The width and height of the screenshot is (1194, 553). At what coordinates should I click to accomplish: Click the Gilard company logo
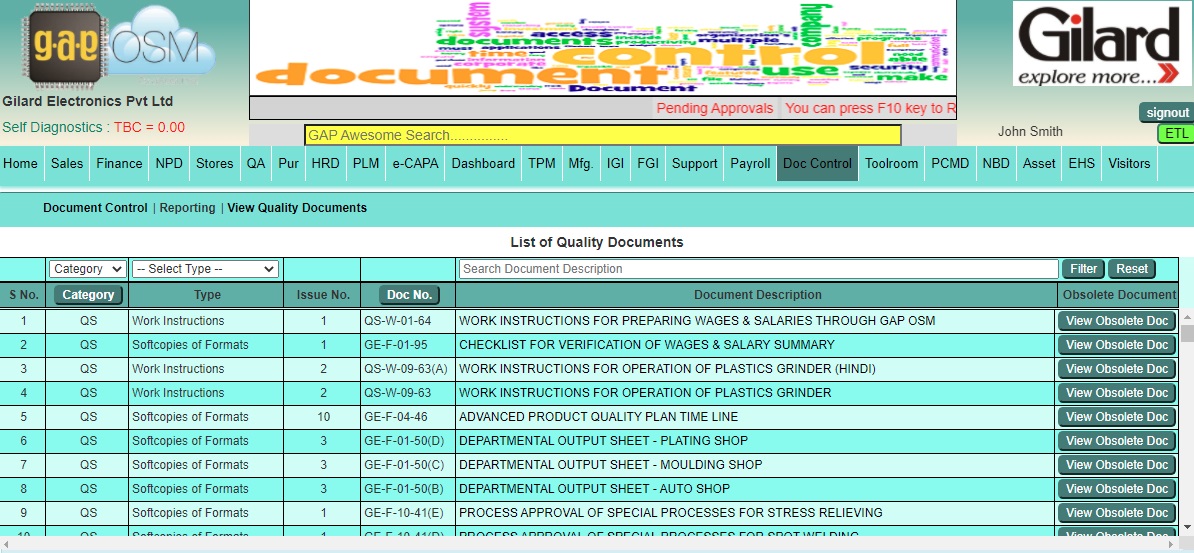[1100, 44]
